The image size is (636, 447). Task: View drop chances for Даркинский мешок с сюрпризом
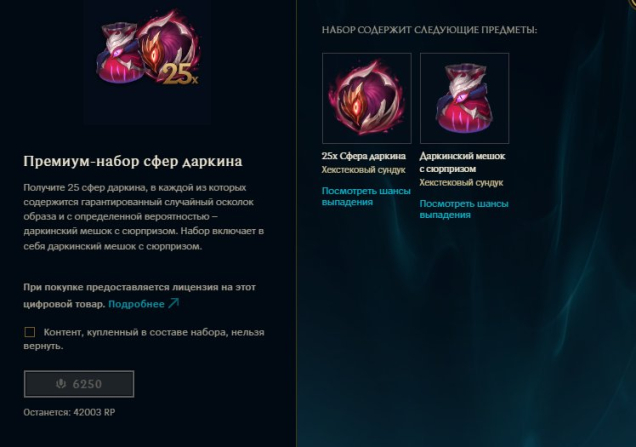[x=464, y=209]
